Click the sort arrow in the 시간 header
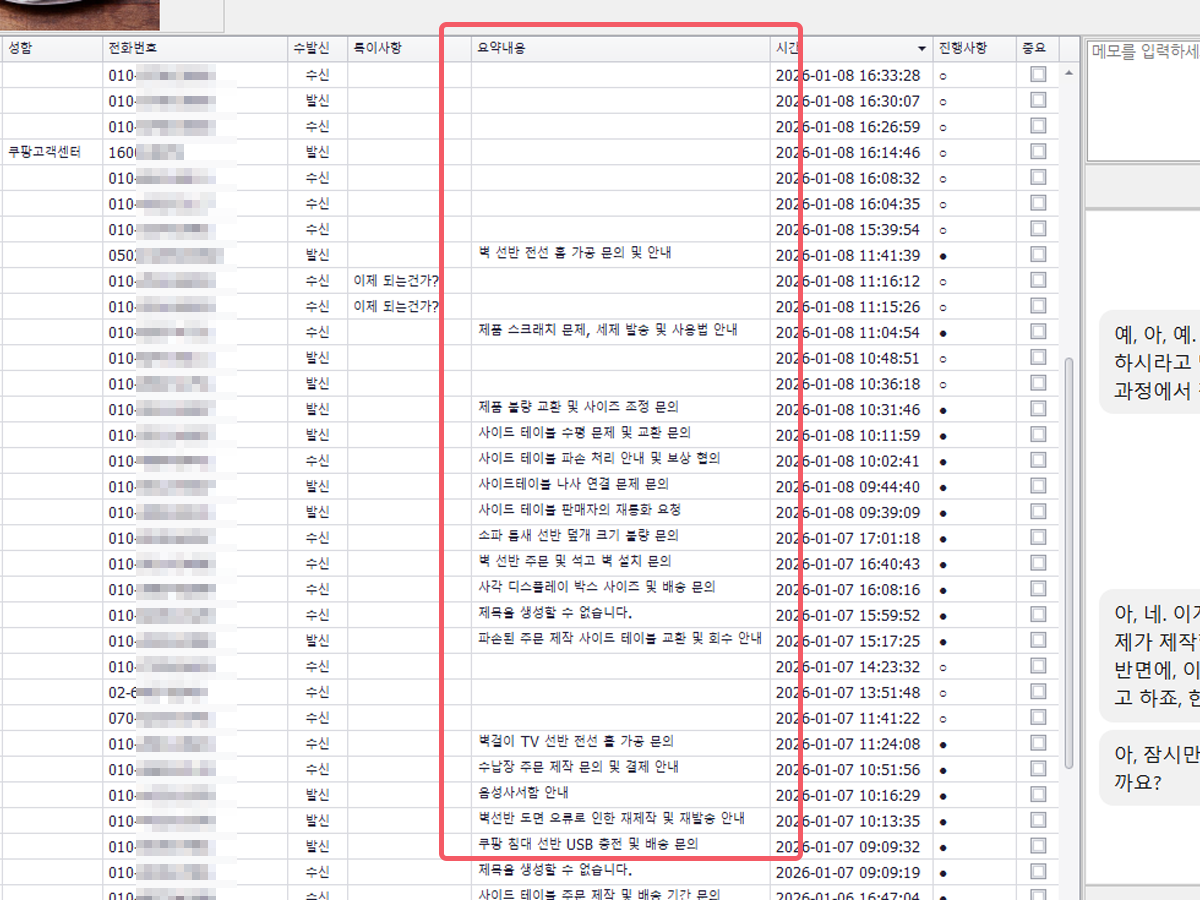The width and height of the screenshot is (1200, 900). pyautogui.click(x=922, y=49)
